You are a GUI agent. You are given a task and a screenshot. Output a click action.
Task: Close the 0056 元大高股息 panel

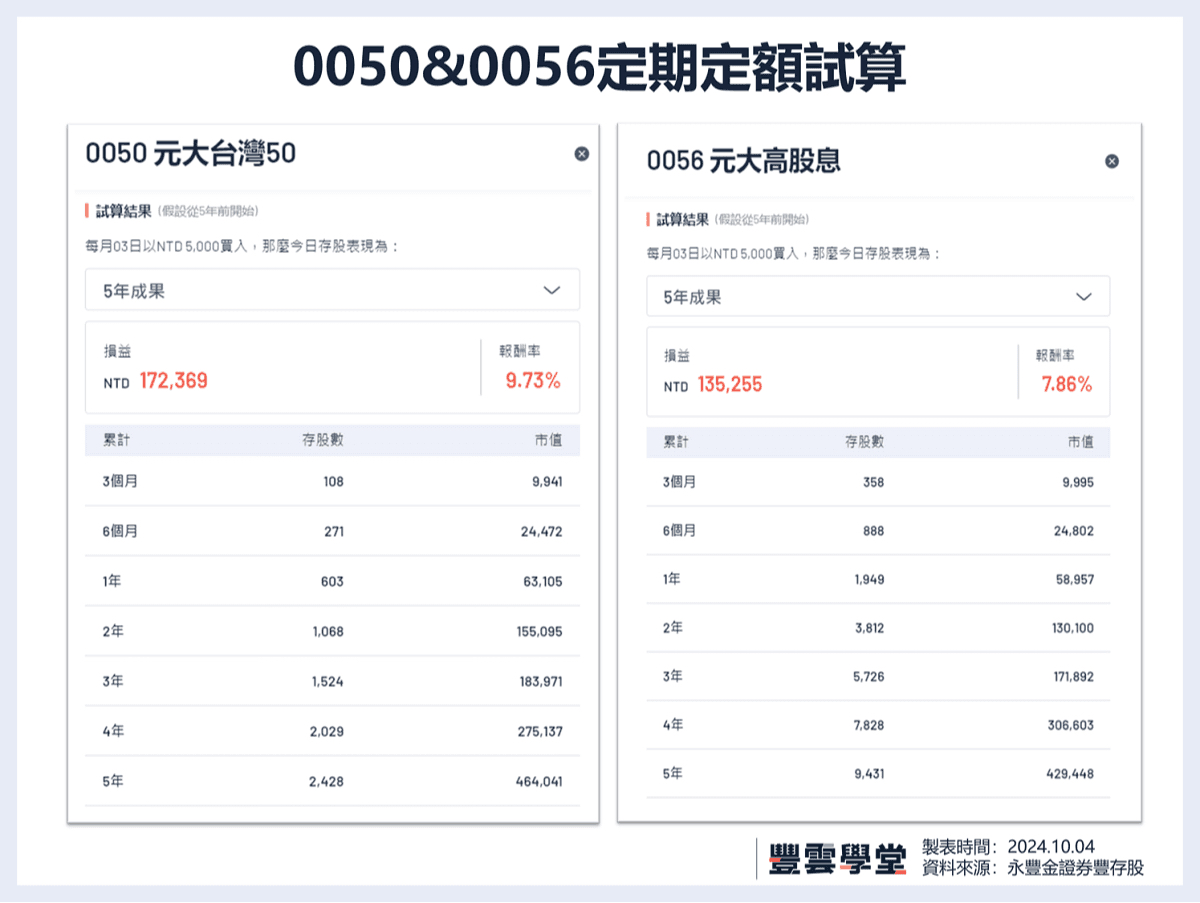[x=1112, y=161]
